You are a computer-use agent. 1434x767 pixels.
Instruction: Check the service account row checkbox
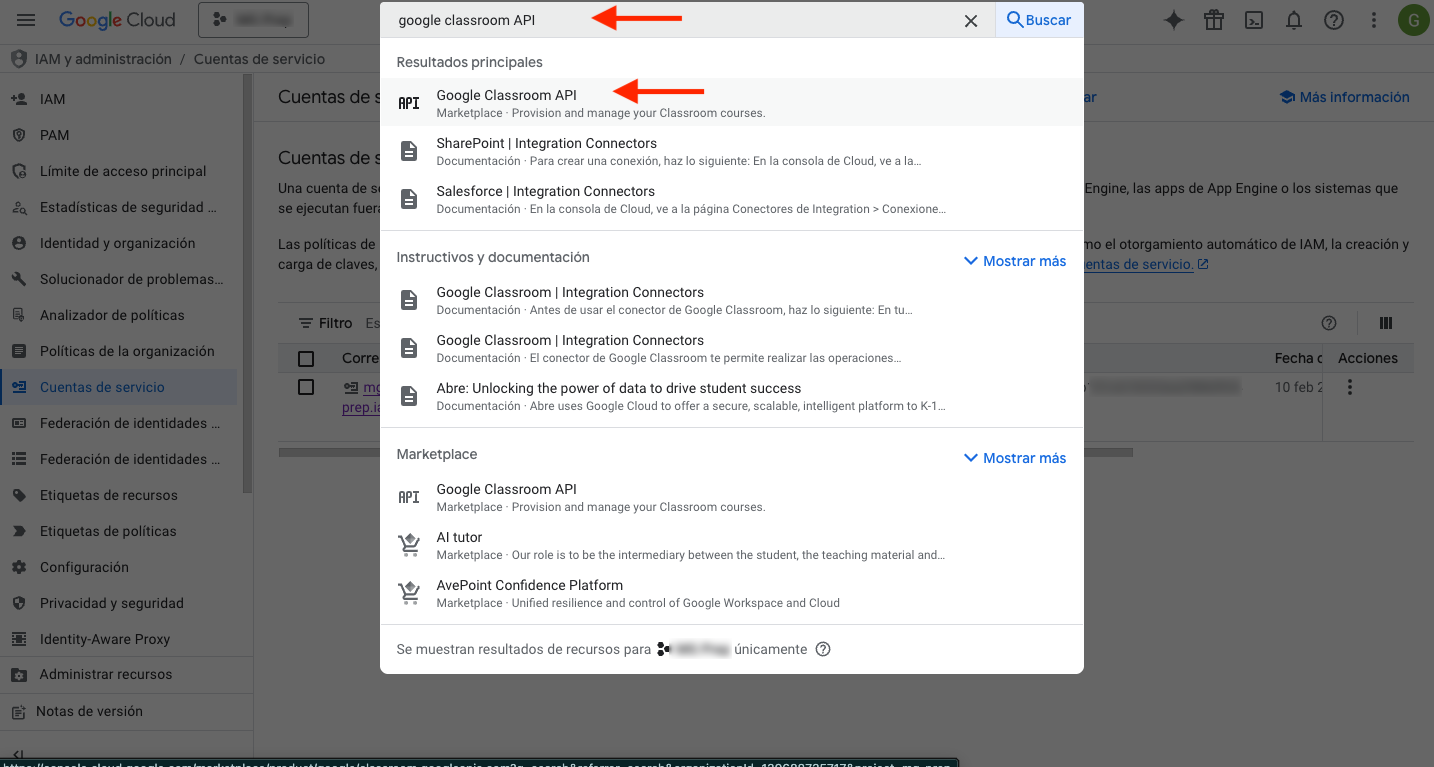click(x=306, y=387)
